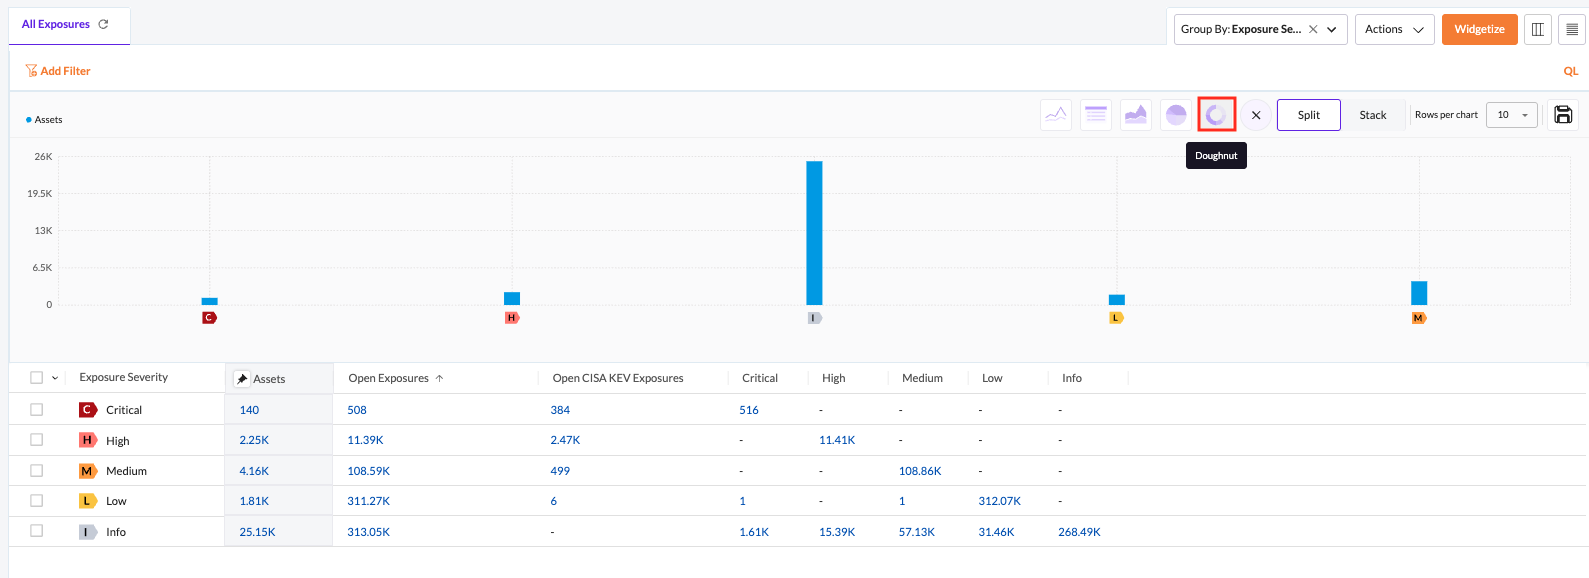Open the column chooser icon

tap(1538, 29)
